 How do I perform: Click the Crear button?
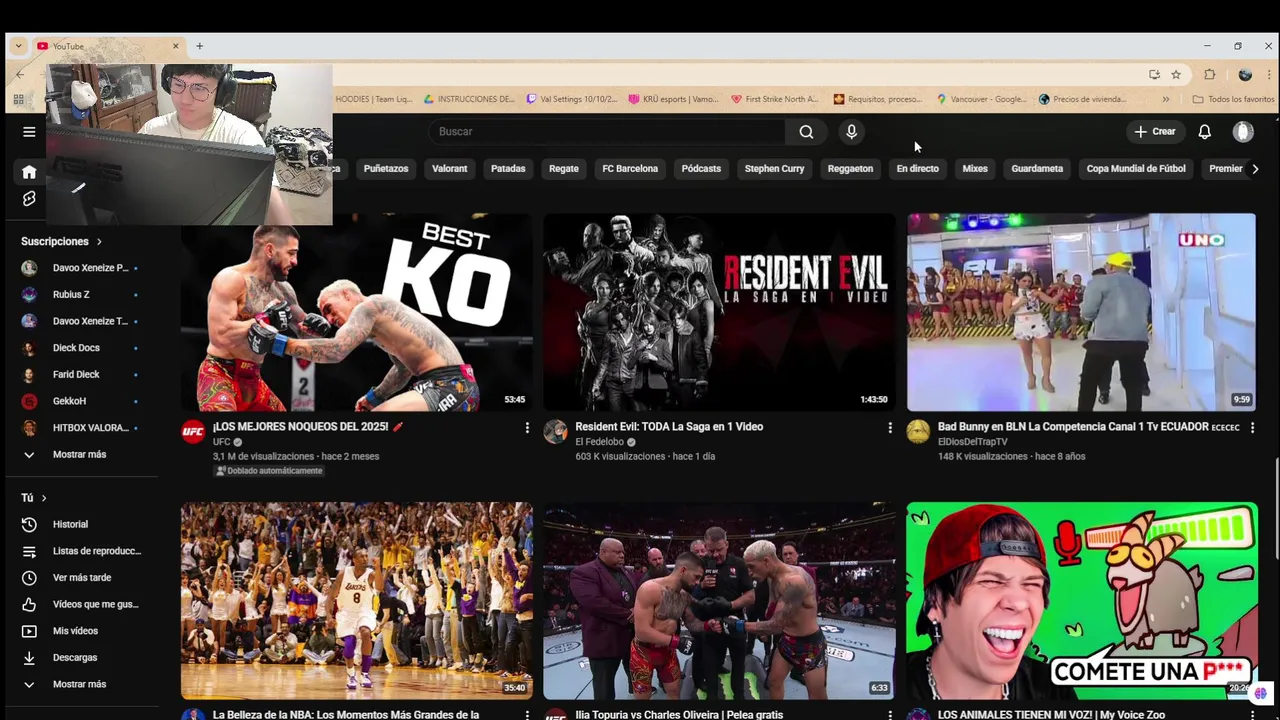(1155, 131)
